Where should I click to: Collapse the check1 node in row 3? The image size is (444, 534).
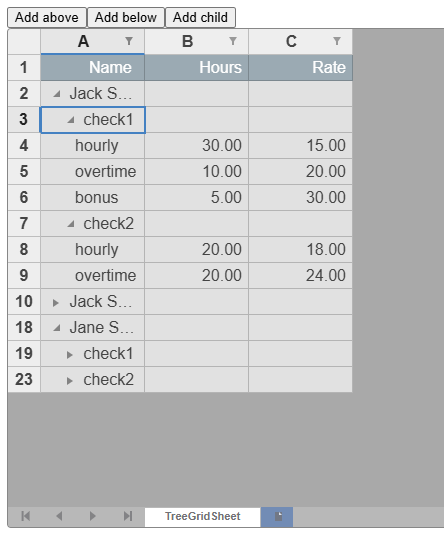pos(71,120)
